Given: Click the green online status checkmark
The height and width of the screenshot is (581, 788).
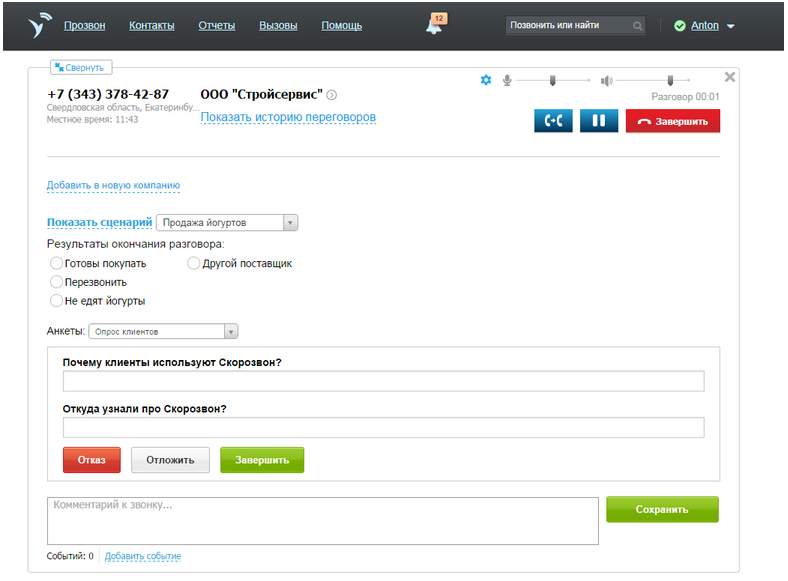Looking at the screenshot, I should [679, 26].
